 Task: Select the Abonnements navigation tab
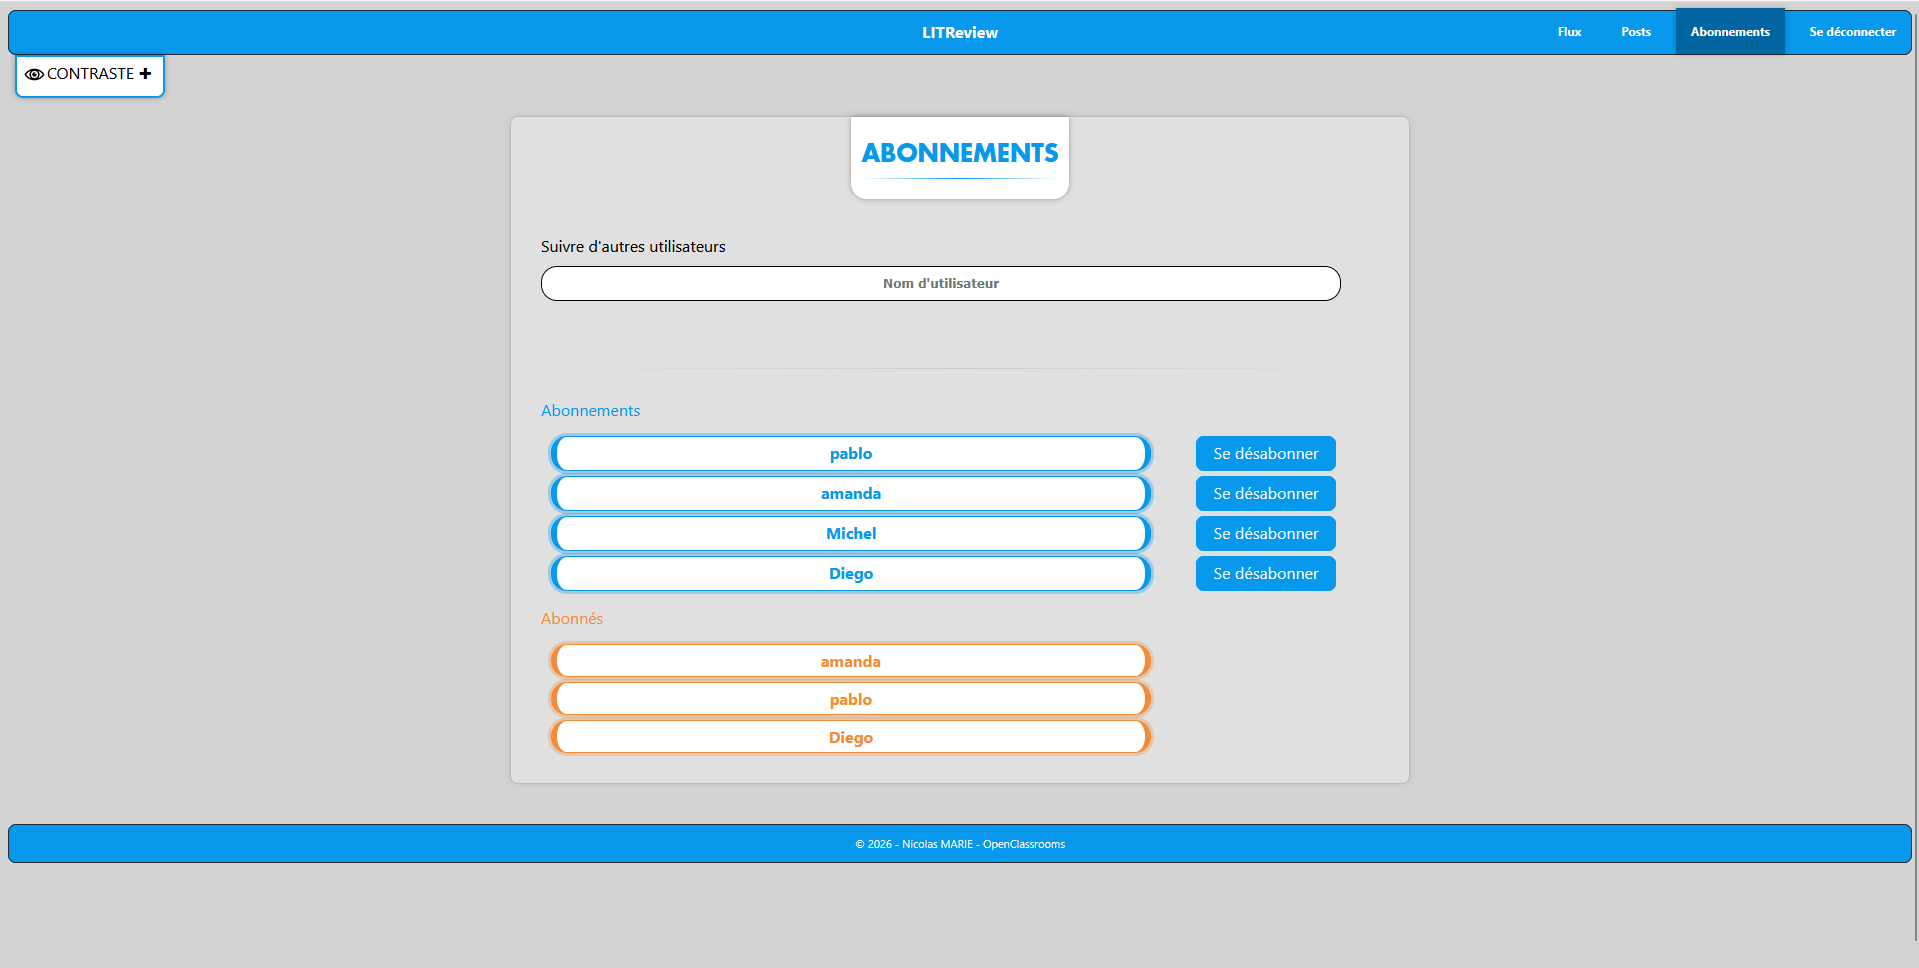tap(1729, 32)
